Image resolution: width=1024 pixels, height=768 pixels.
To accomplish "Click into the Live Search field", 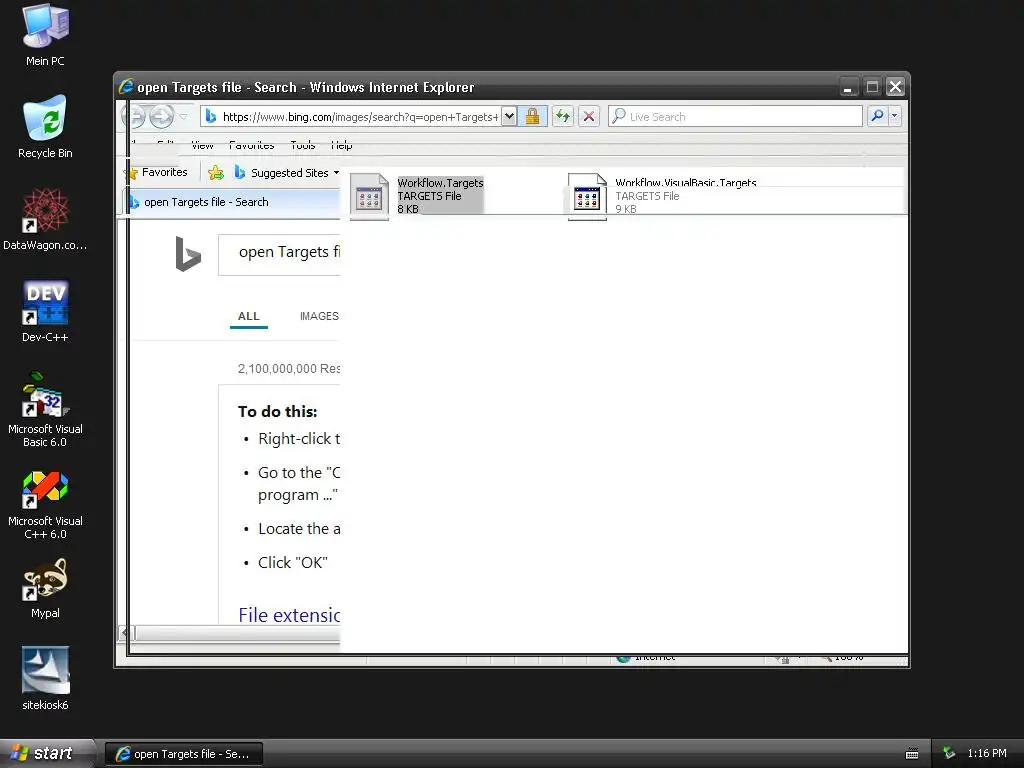I will (735, 116).
